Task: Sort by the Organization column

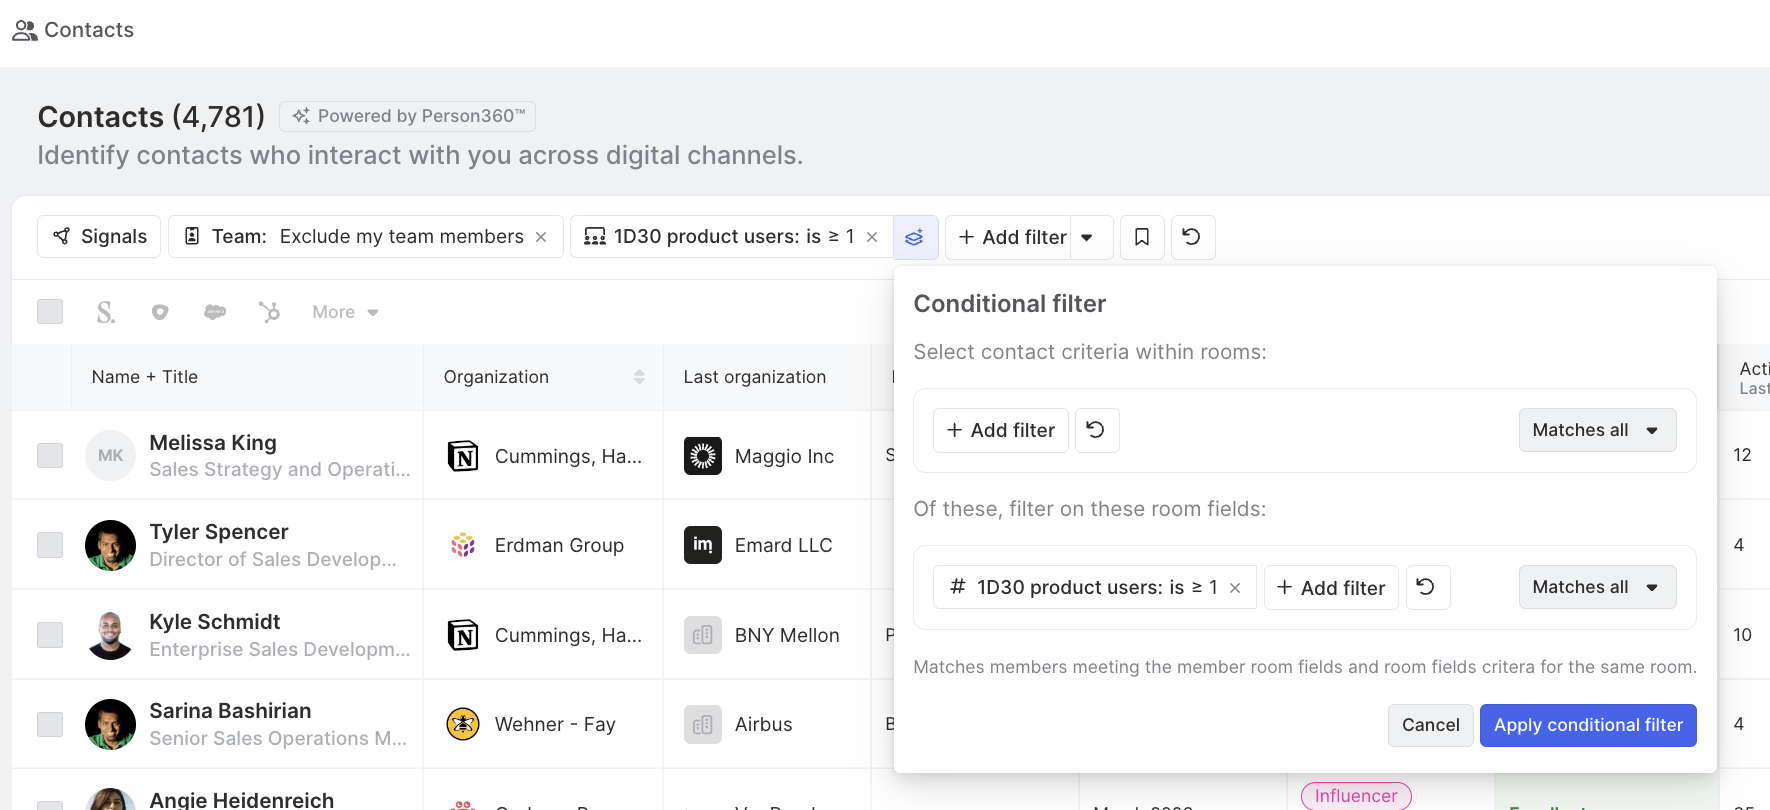Action: click(639, 377)
